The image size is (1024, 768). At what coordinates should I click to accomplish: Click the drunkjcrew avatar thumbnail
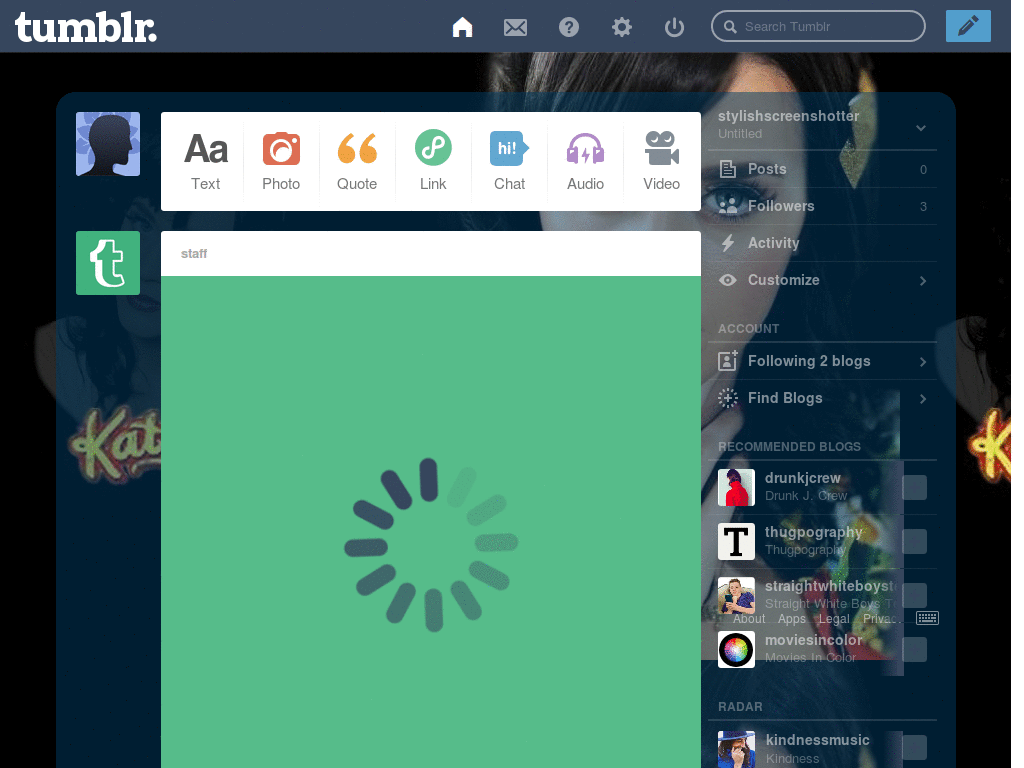(736, 487)
